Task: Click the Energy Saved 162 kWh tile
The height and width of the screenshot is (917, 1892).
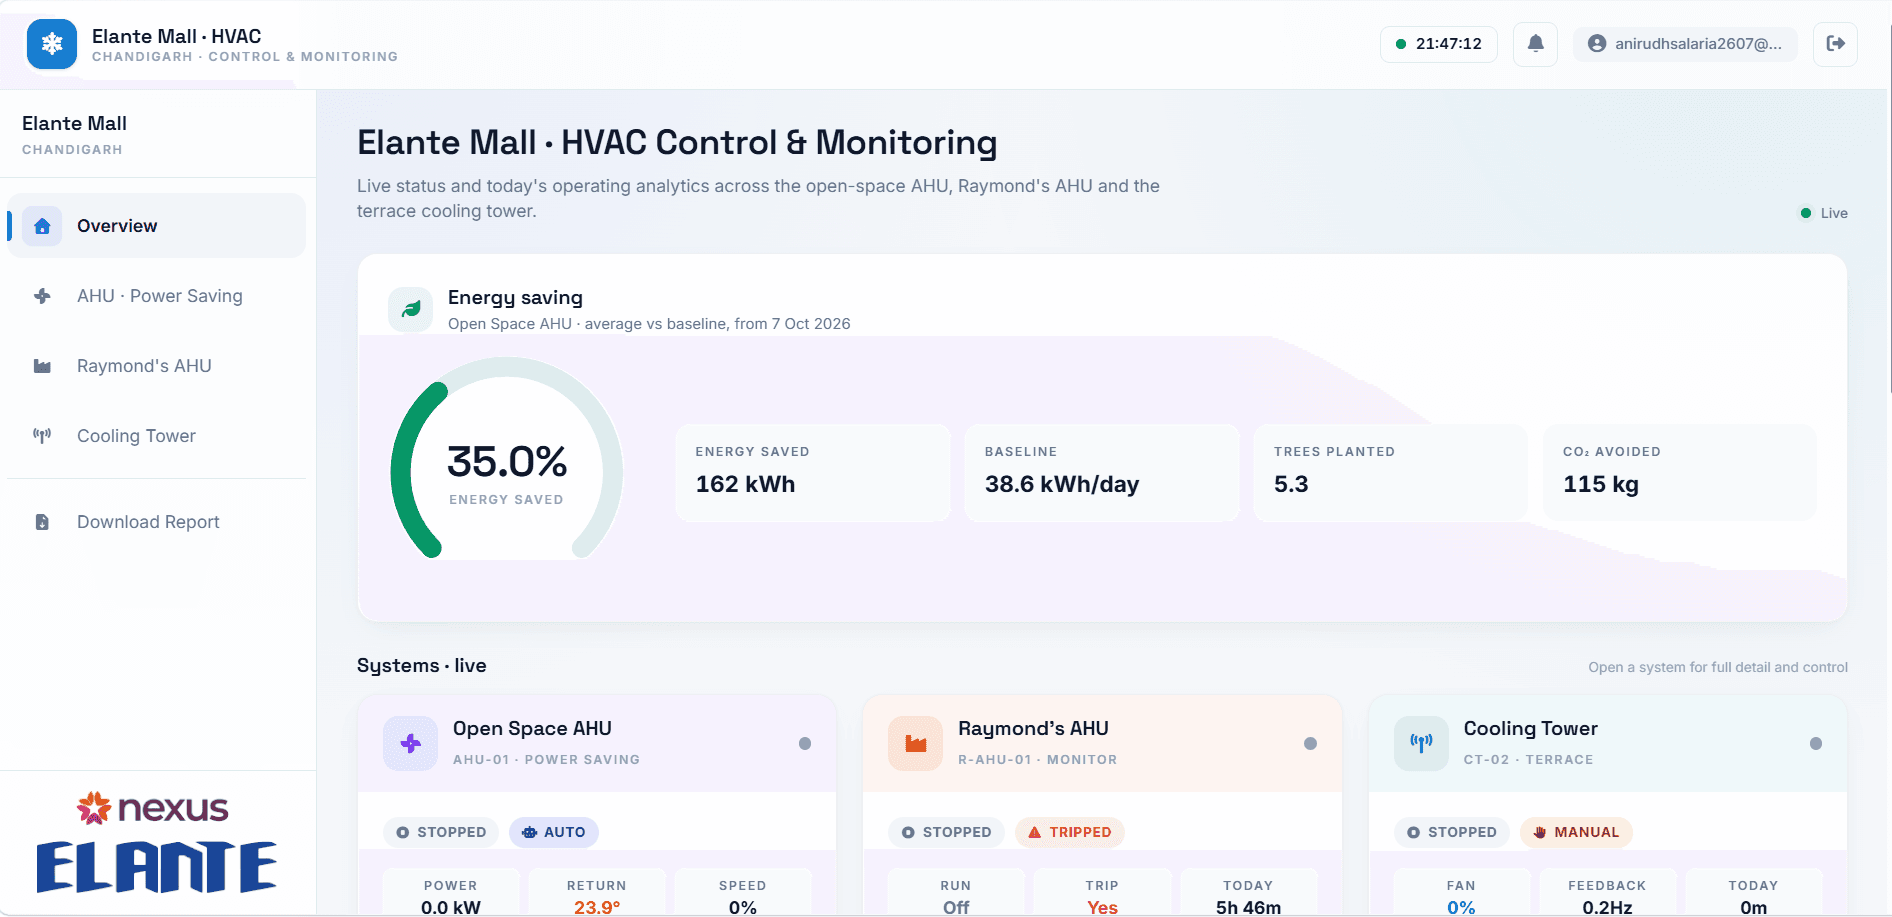Action: 813,472
